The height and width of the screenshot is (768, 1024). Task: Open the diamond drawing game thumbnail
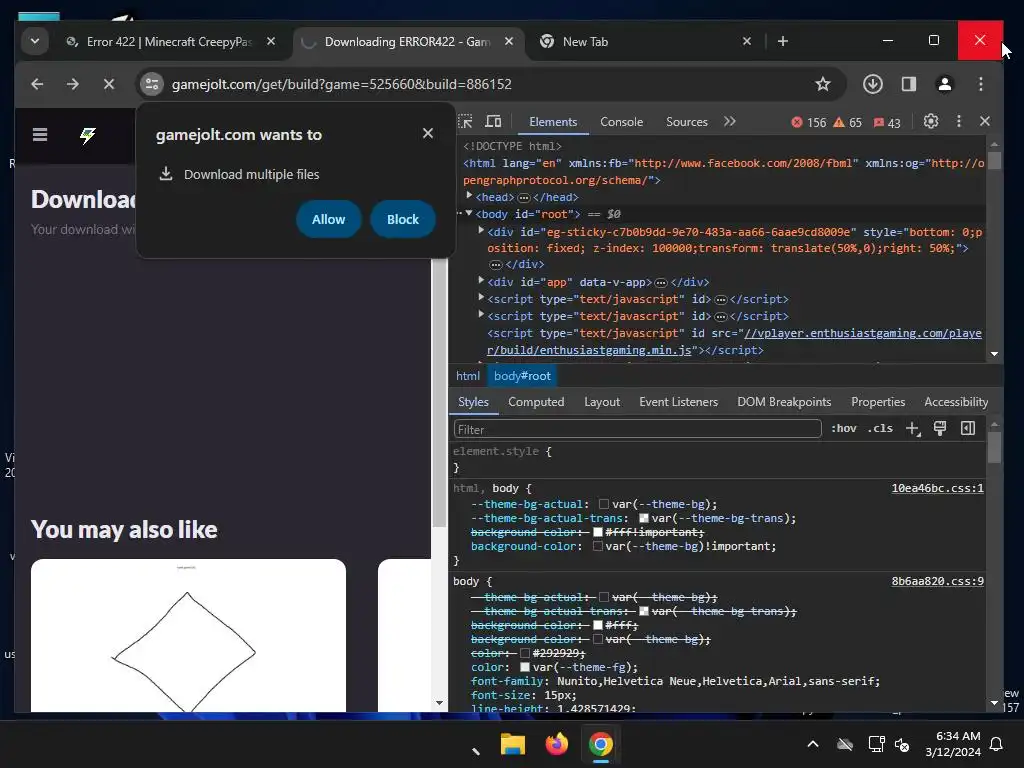[188, 635]
